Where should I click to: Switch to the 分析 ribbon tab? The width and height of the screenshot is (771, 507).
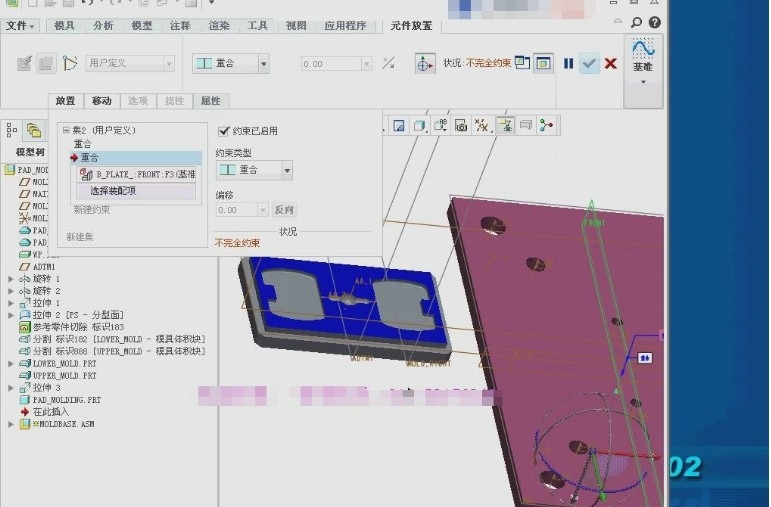pos(103,26)
